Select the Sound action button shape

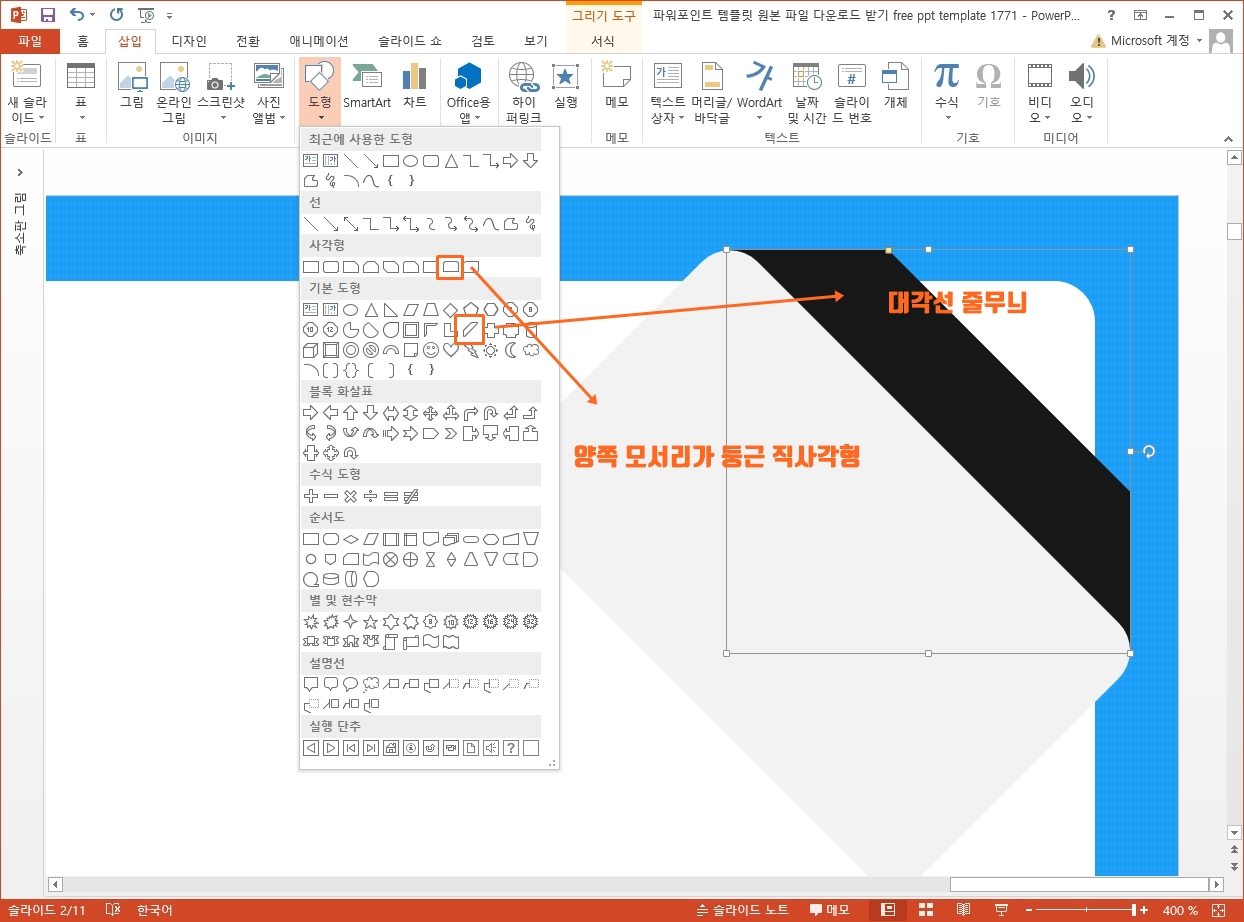pos(491,748)
